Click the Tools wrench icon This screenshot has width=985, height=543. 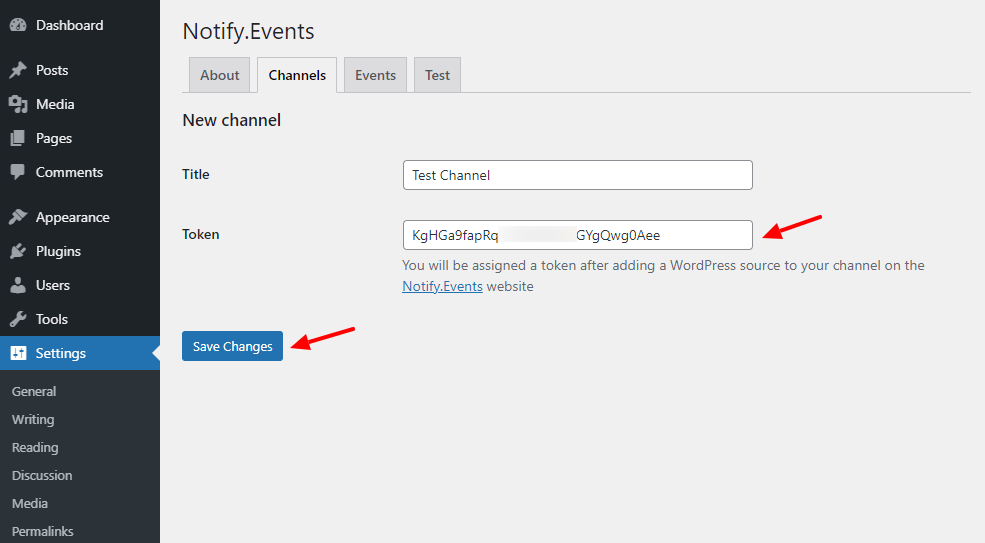[x=18, y=319]
